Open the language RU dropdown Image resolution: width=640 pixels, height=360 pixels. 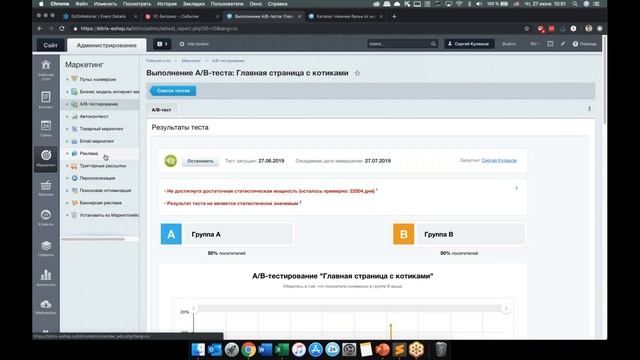pos(534,44)
